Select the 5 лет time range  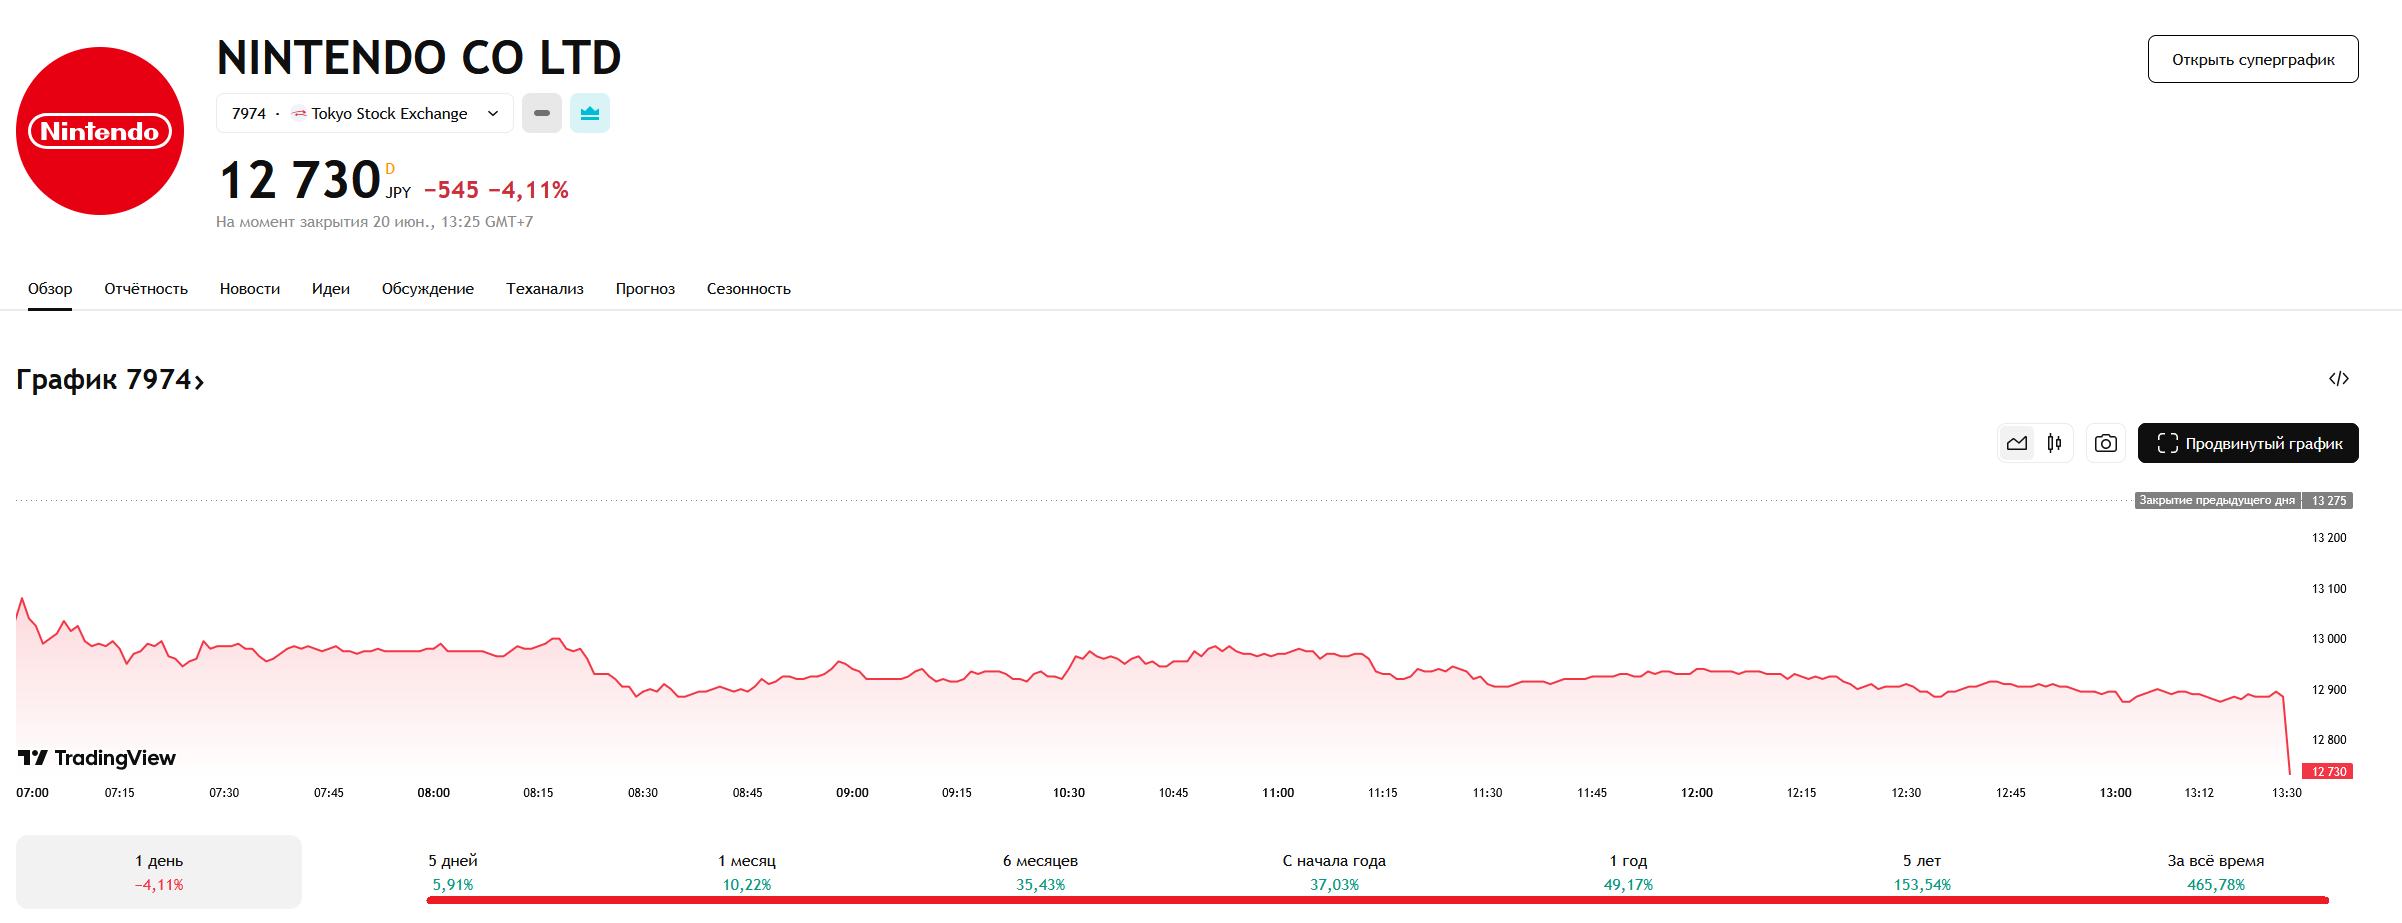1922,872
